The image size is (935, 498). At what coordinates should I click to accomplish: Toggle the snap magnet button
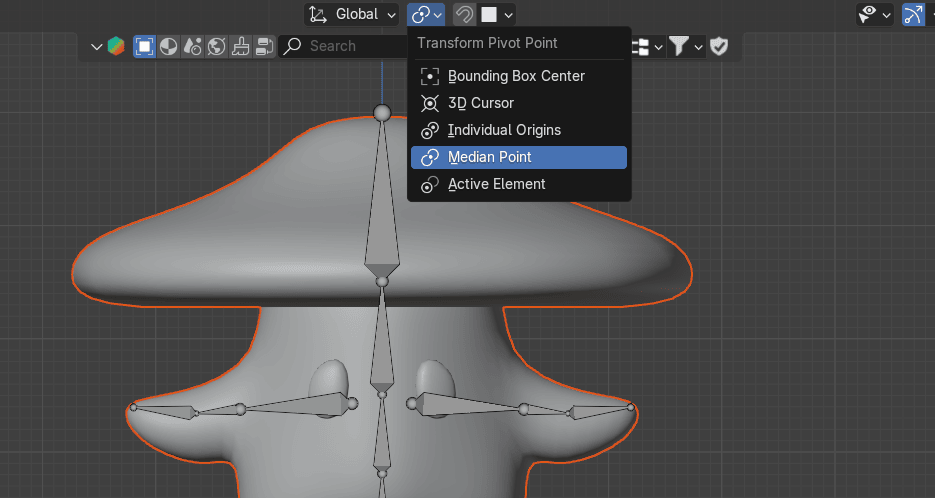click(464, 14)
